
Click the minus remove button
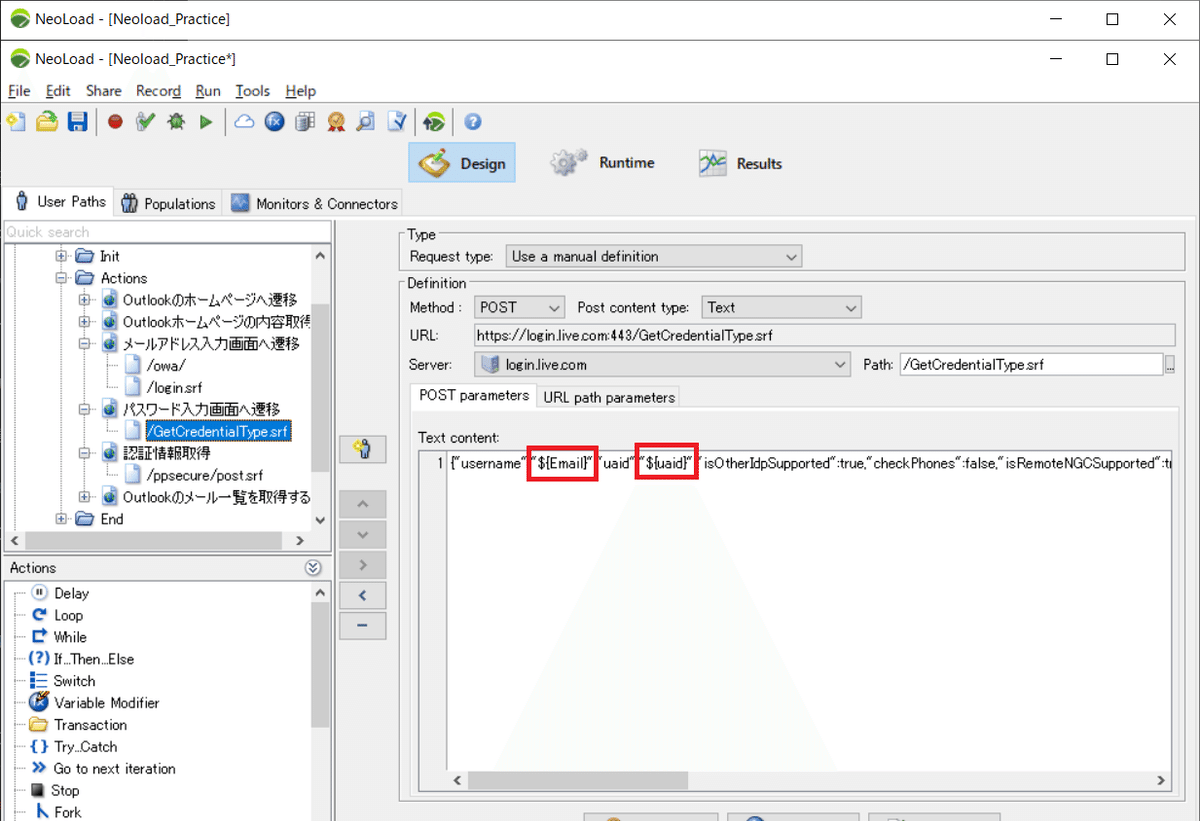point(362,626)
